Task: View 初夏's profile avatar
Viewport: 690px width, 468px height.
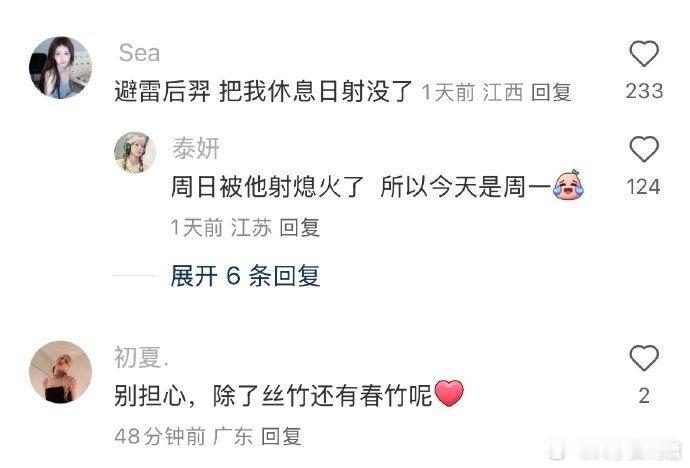Action: click(60, 372)
